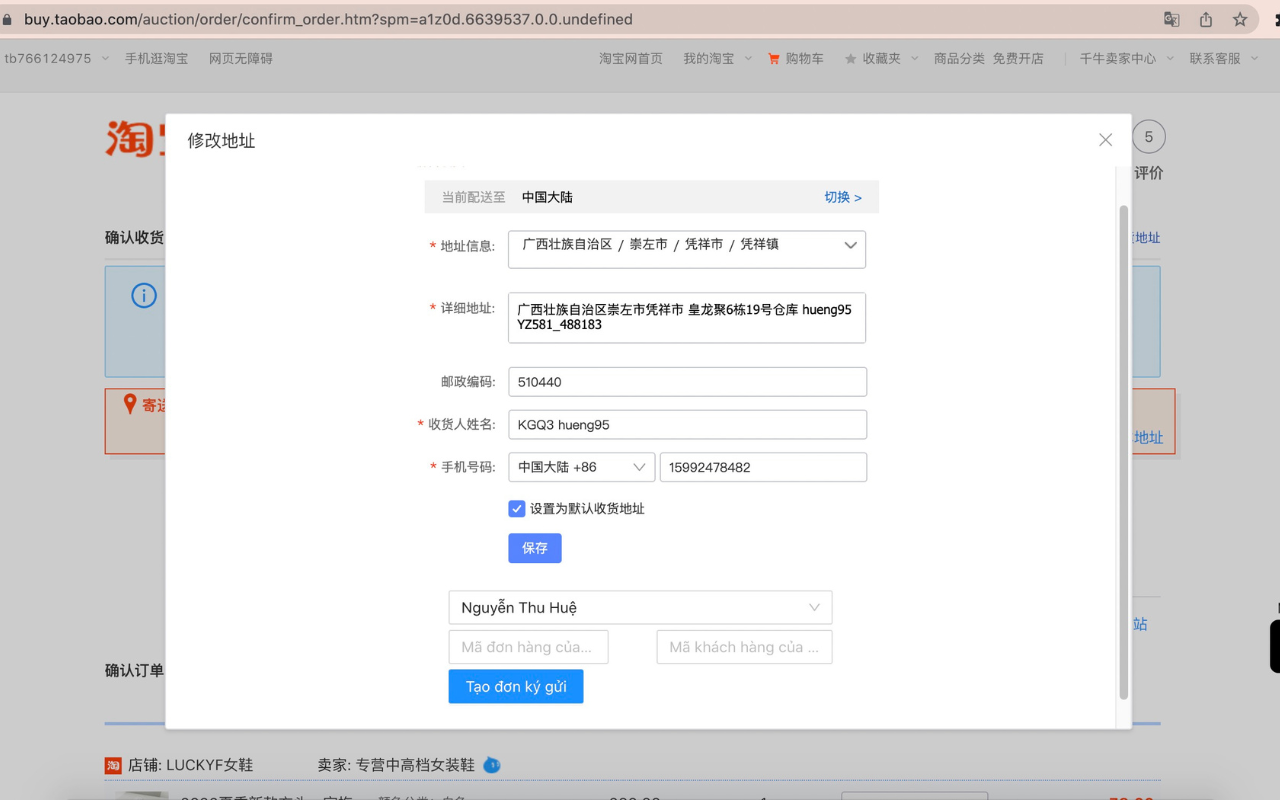Open 商品分类 link
This screenshot has width=1280, height=800.
tap(959, 59)
